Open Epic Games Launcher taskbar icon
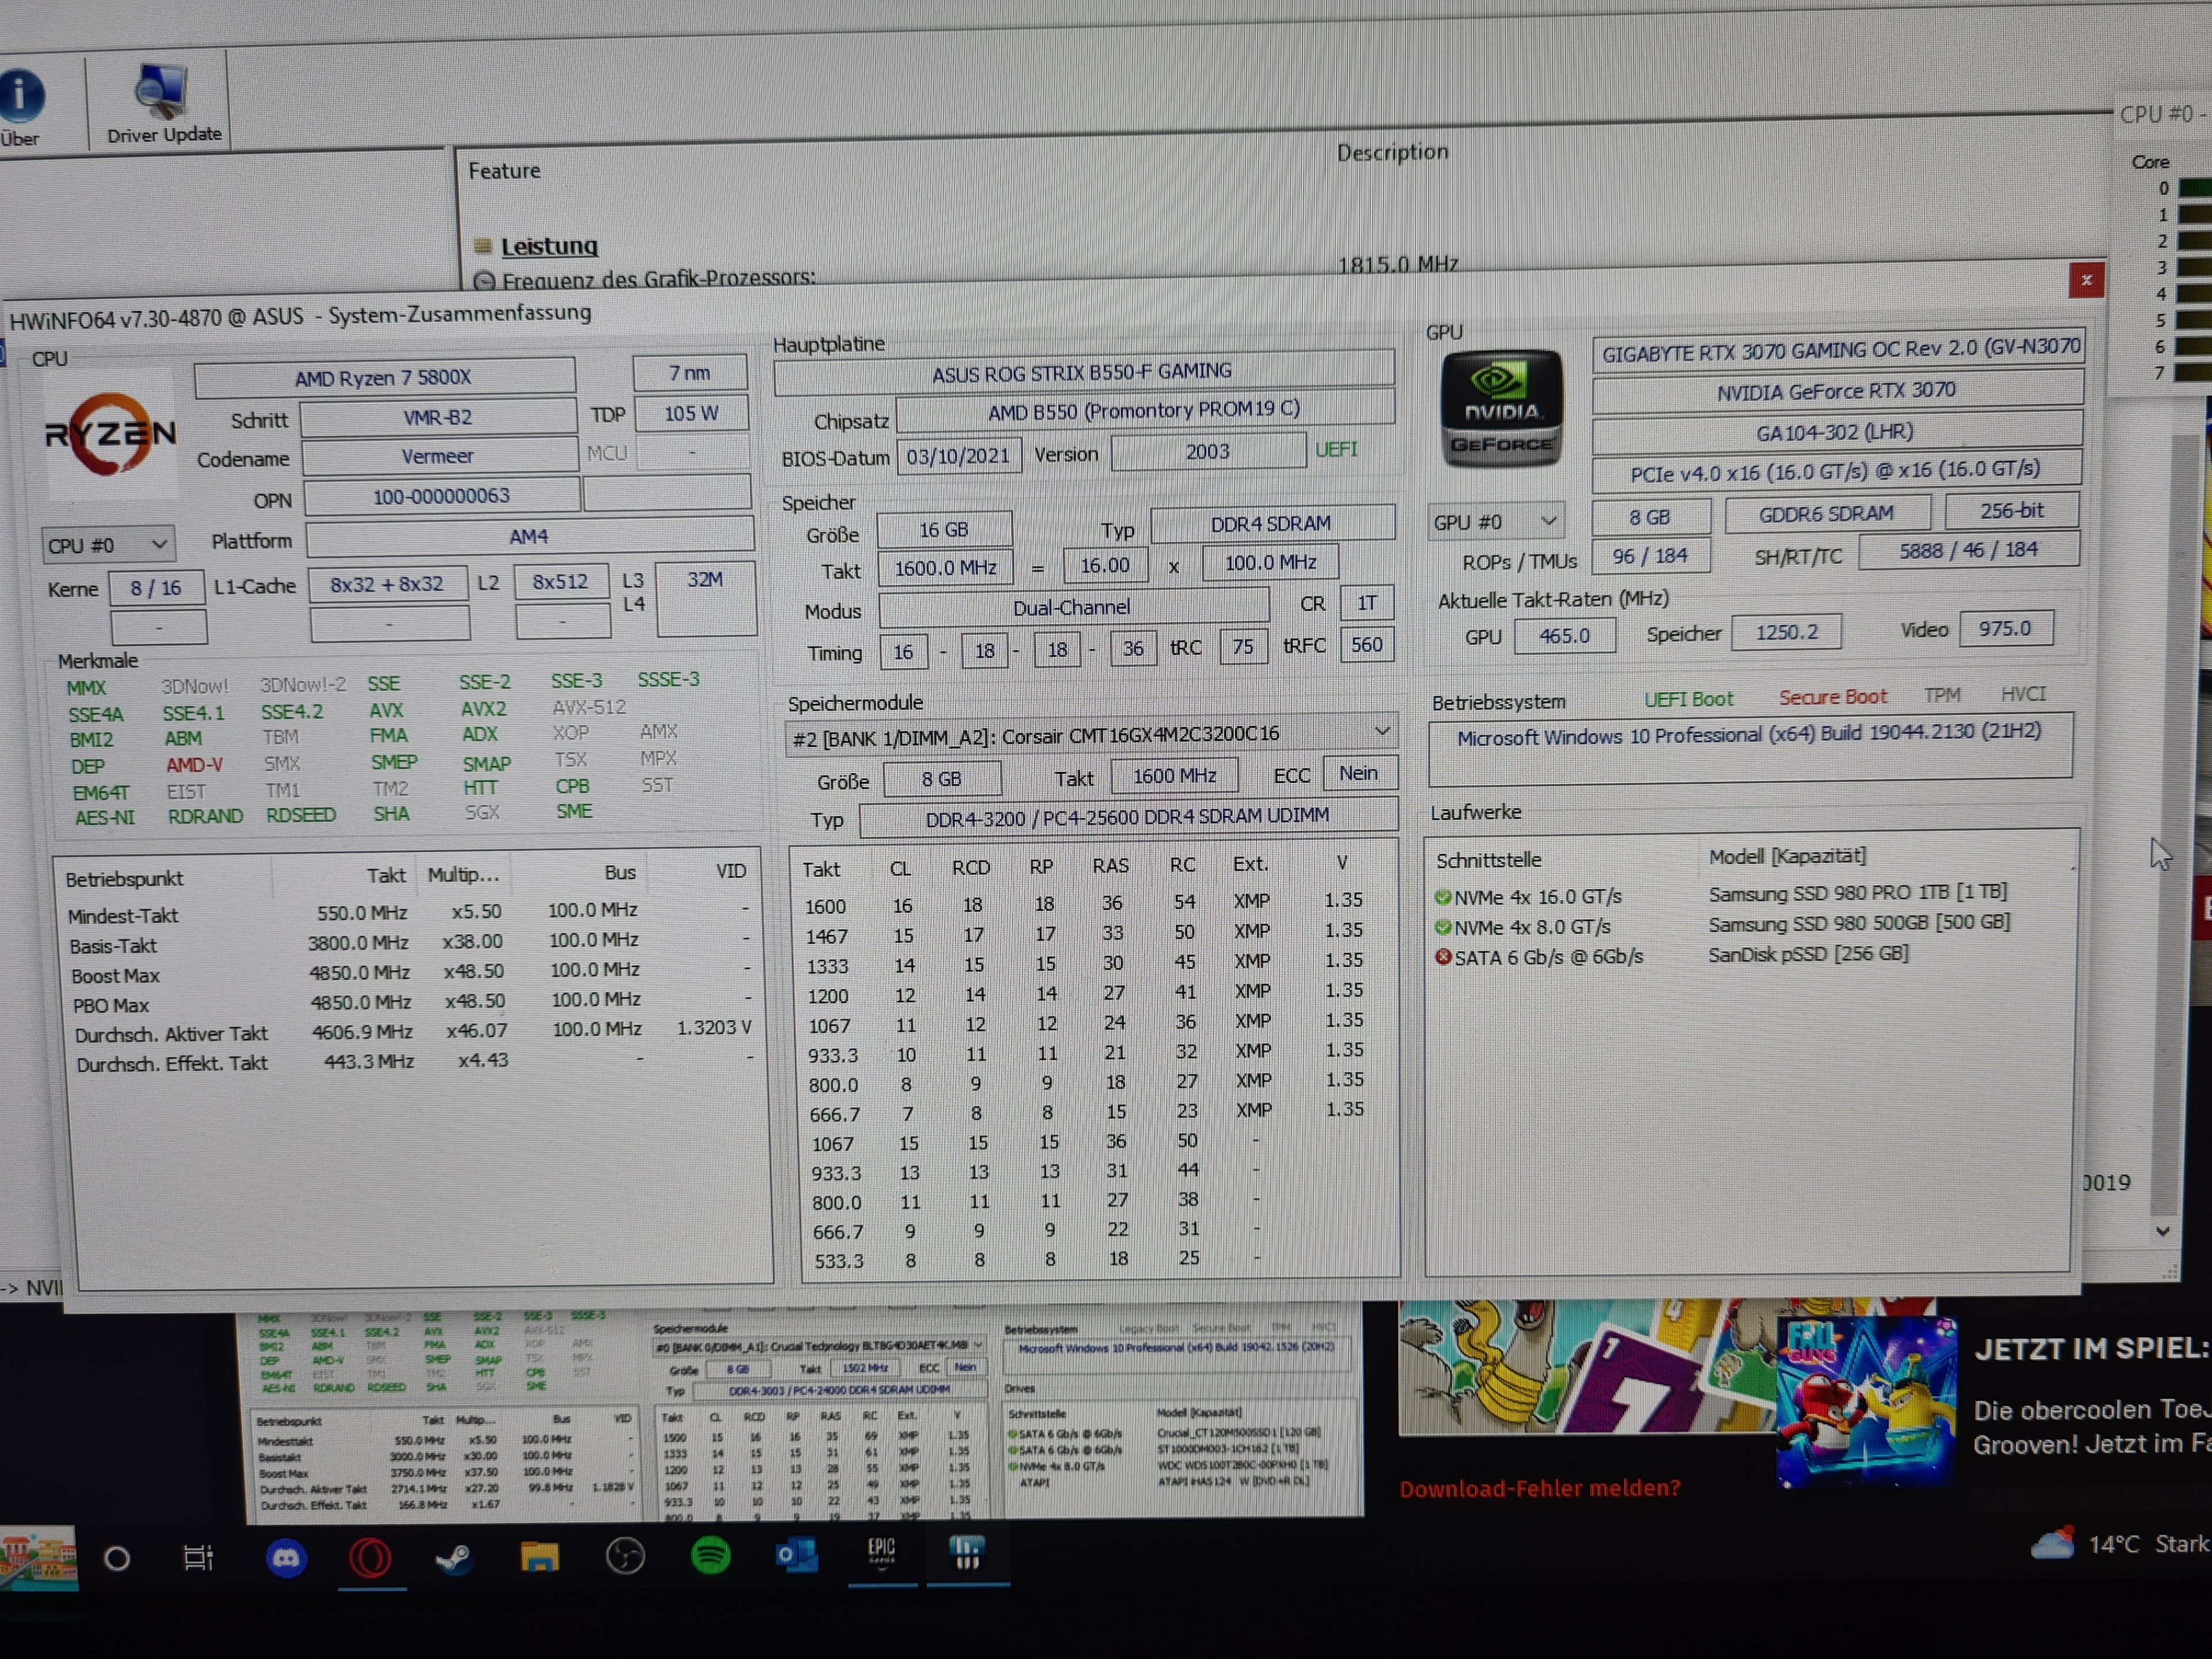 click(881, 1553)
